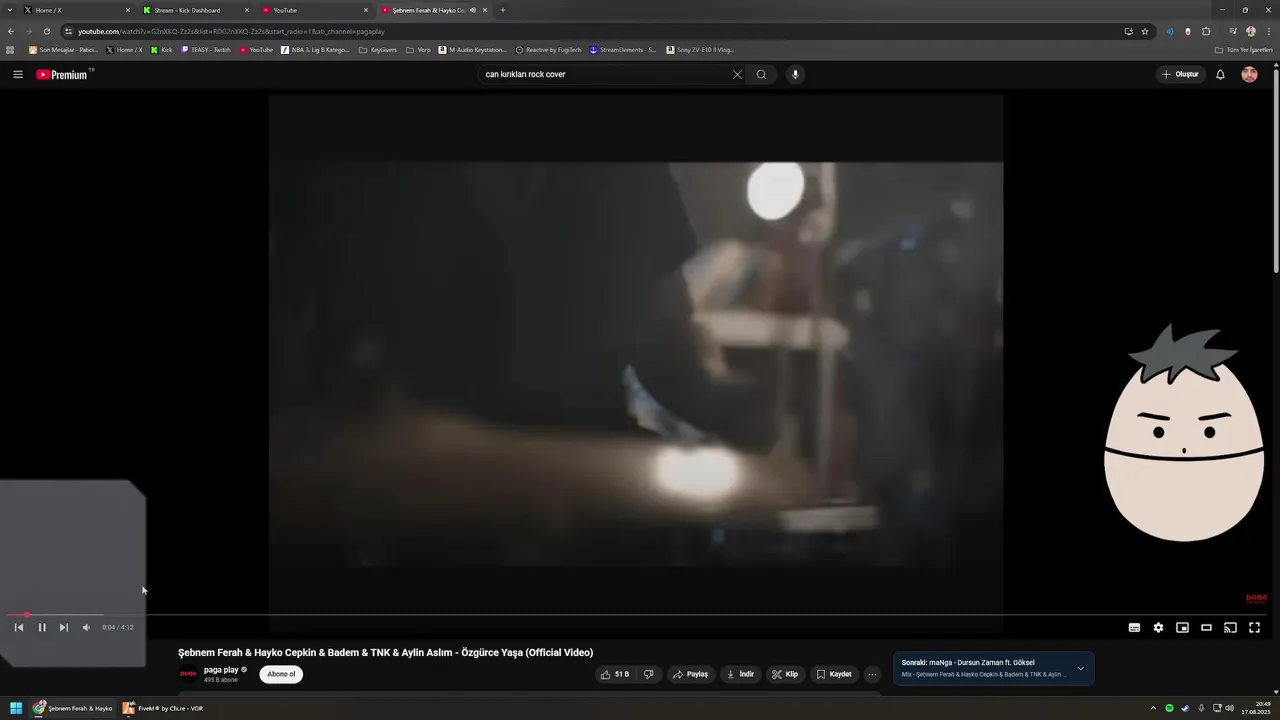The width and height of the screenshot is (1280, 720).
Task: Focus the YouTube search box
Action: tap(605, 74)
